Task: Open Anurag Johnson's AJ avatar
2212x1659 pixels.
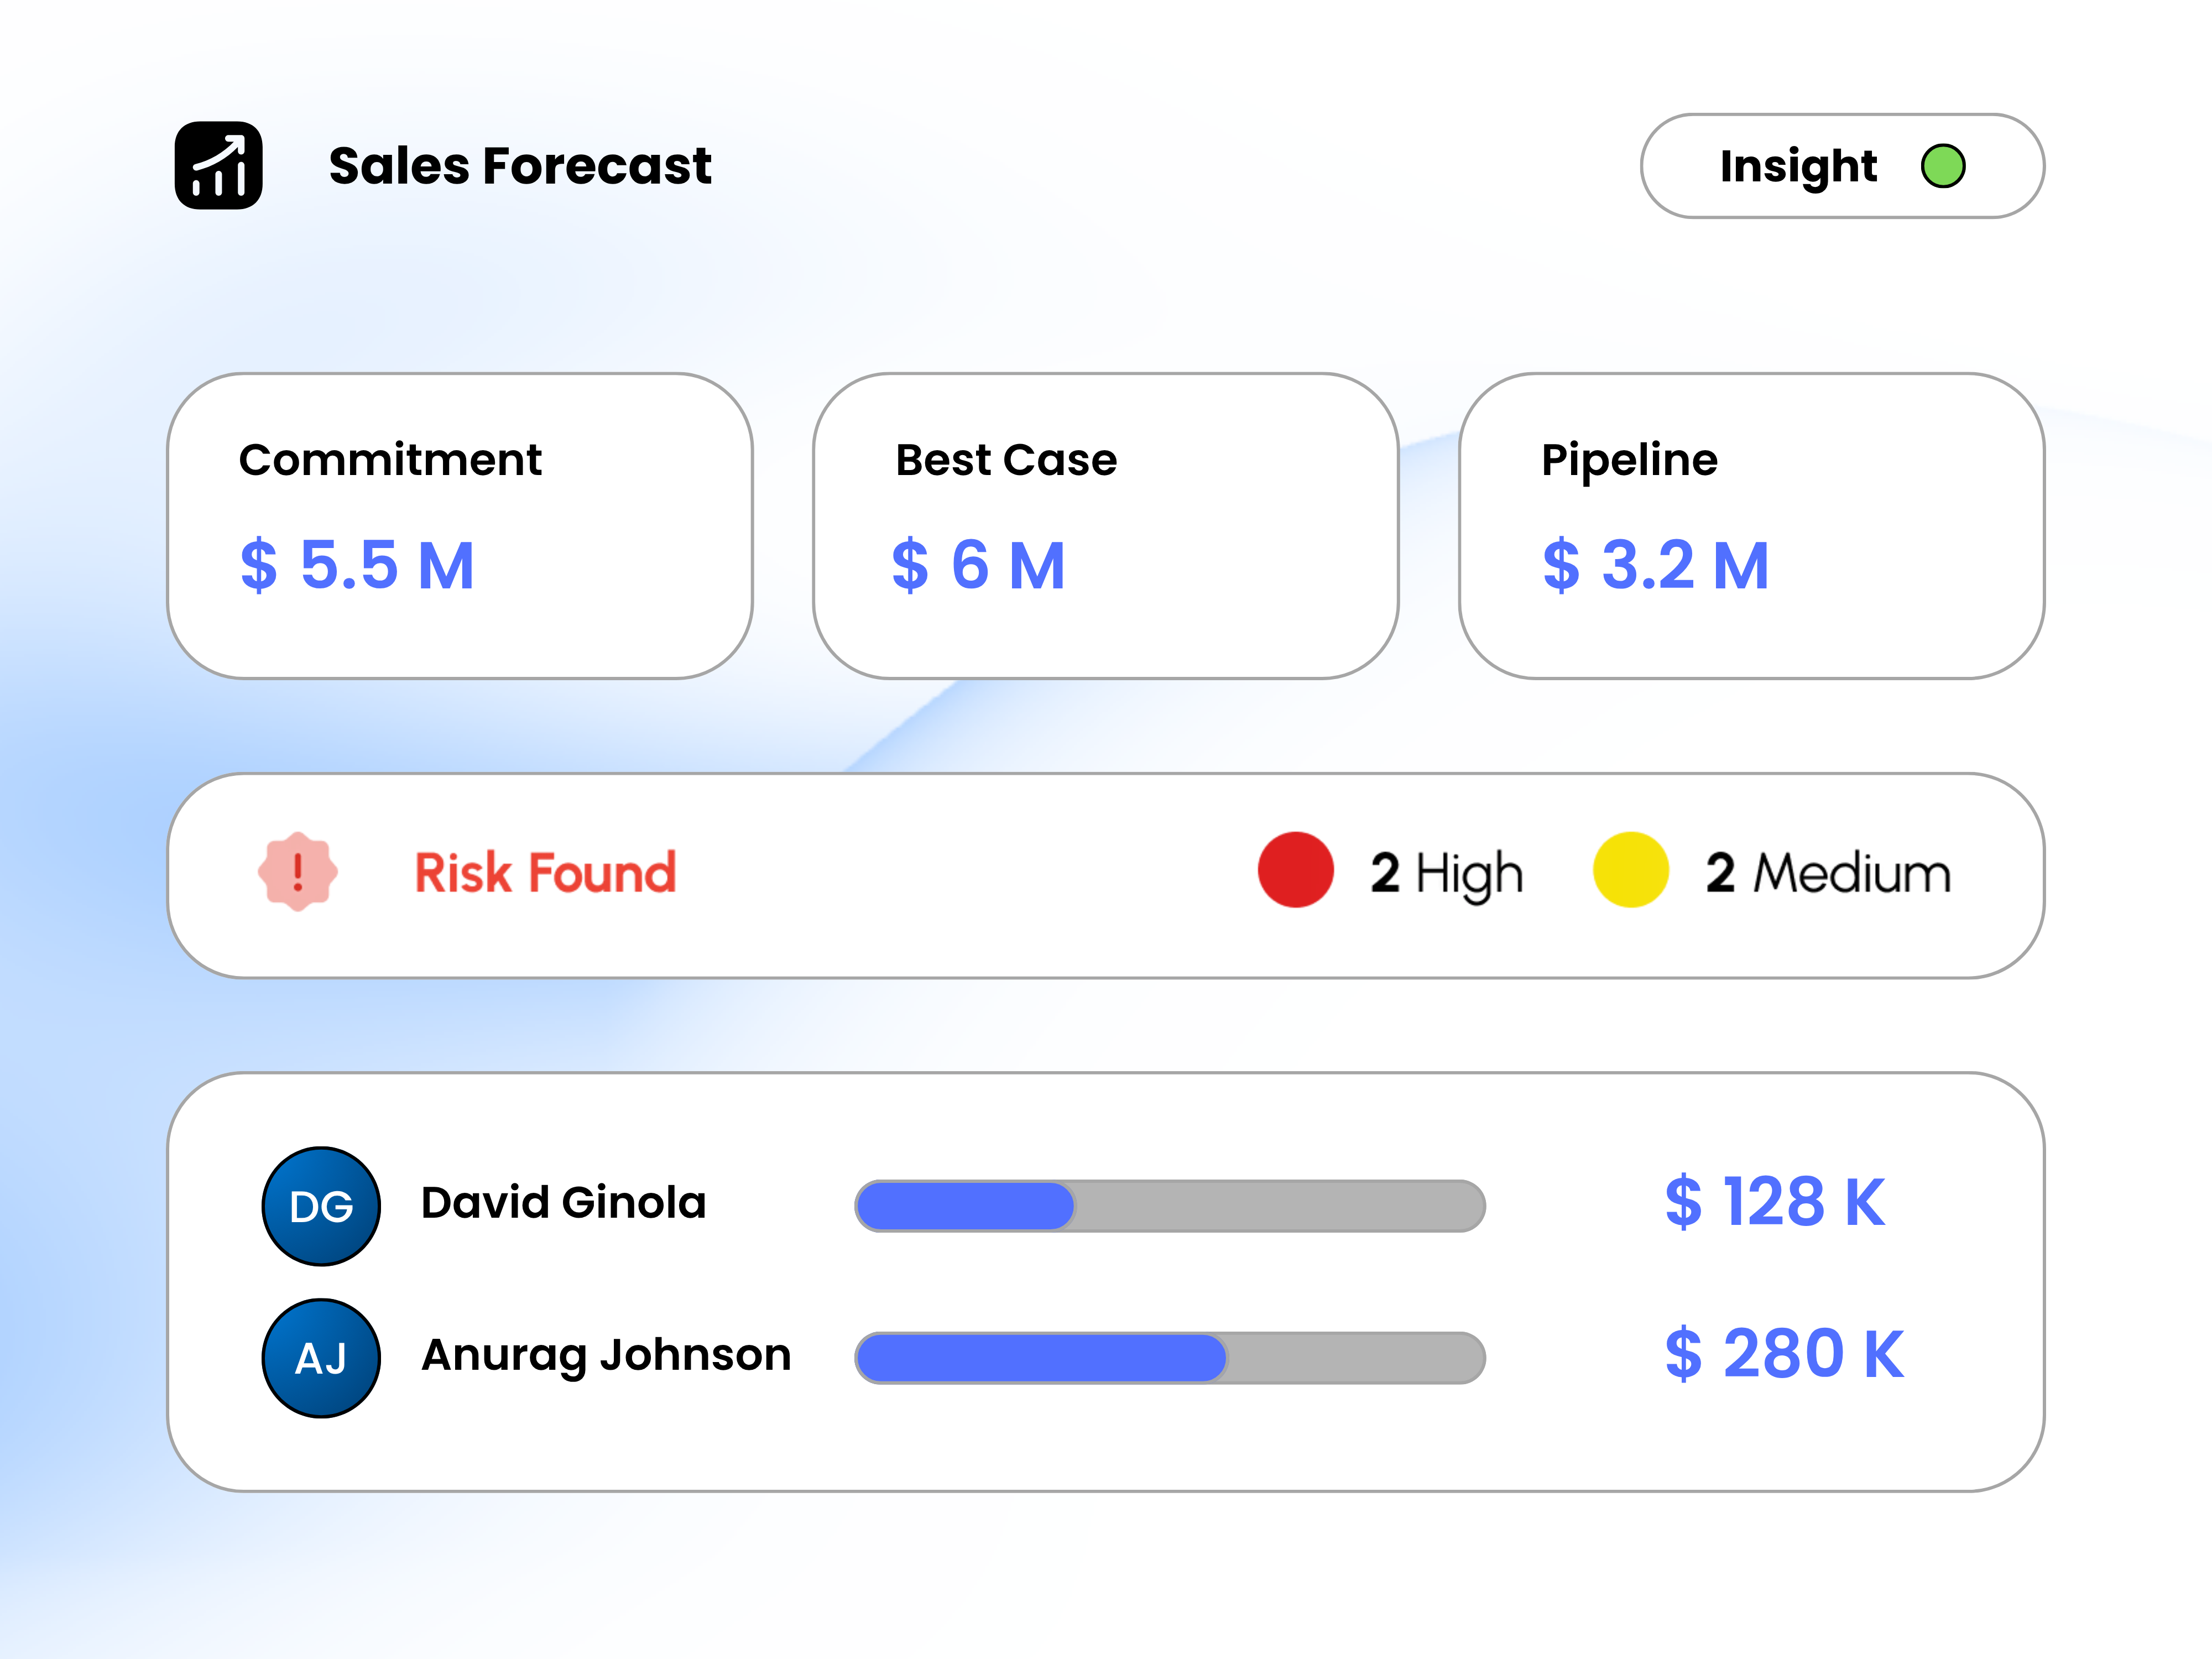Action: (x=321, y=1358)
